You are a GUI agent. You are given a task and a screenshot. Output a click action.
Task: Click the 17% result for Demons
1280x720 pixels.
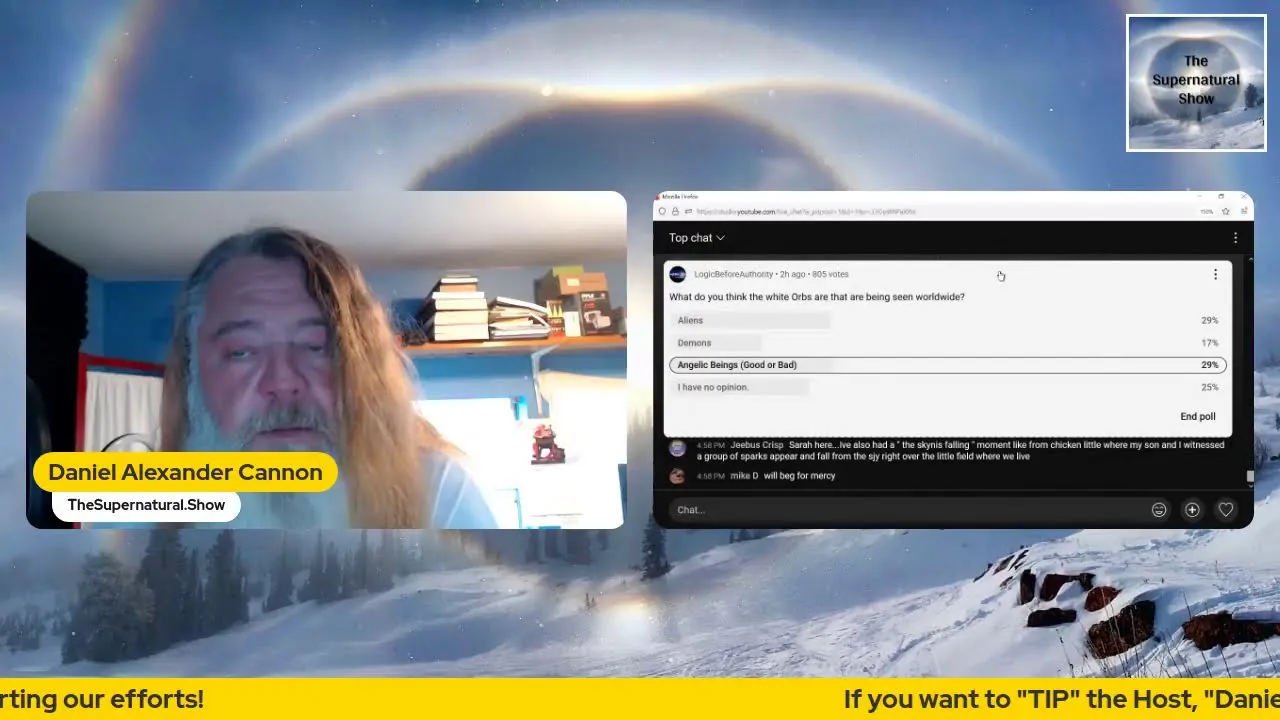click(1209, 343)
